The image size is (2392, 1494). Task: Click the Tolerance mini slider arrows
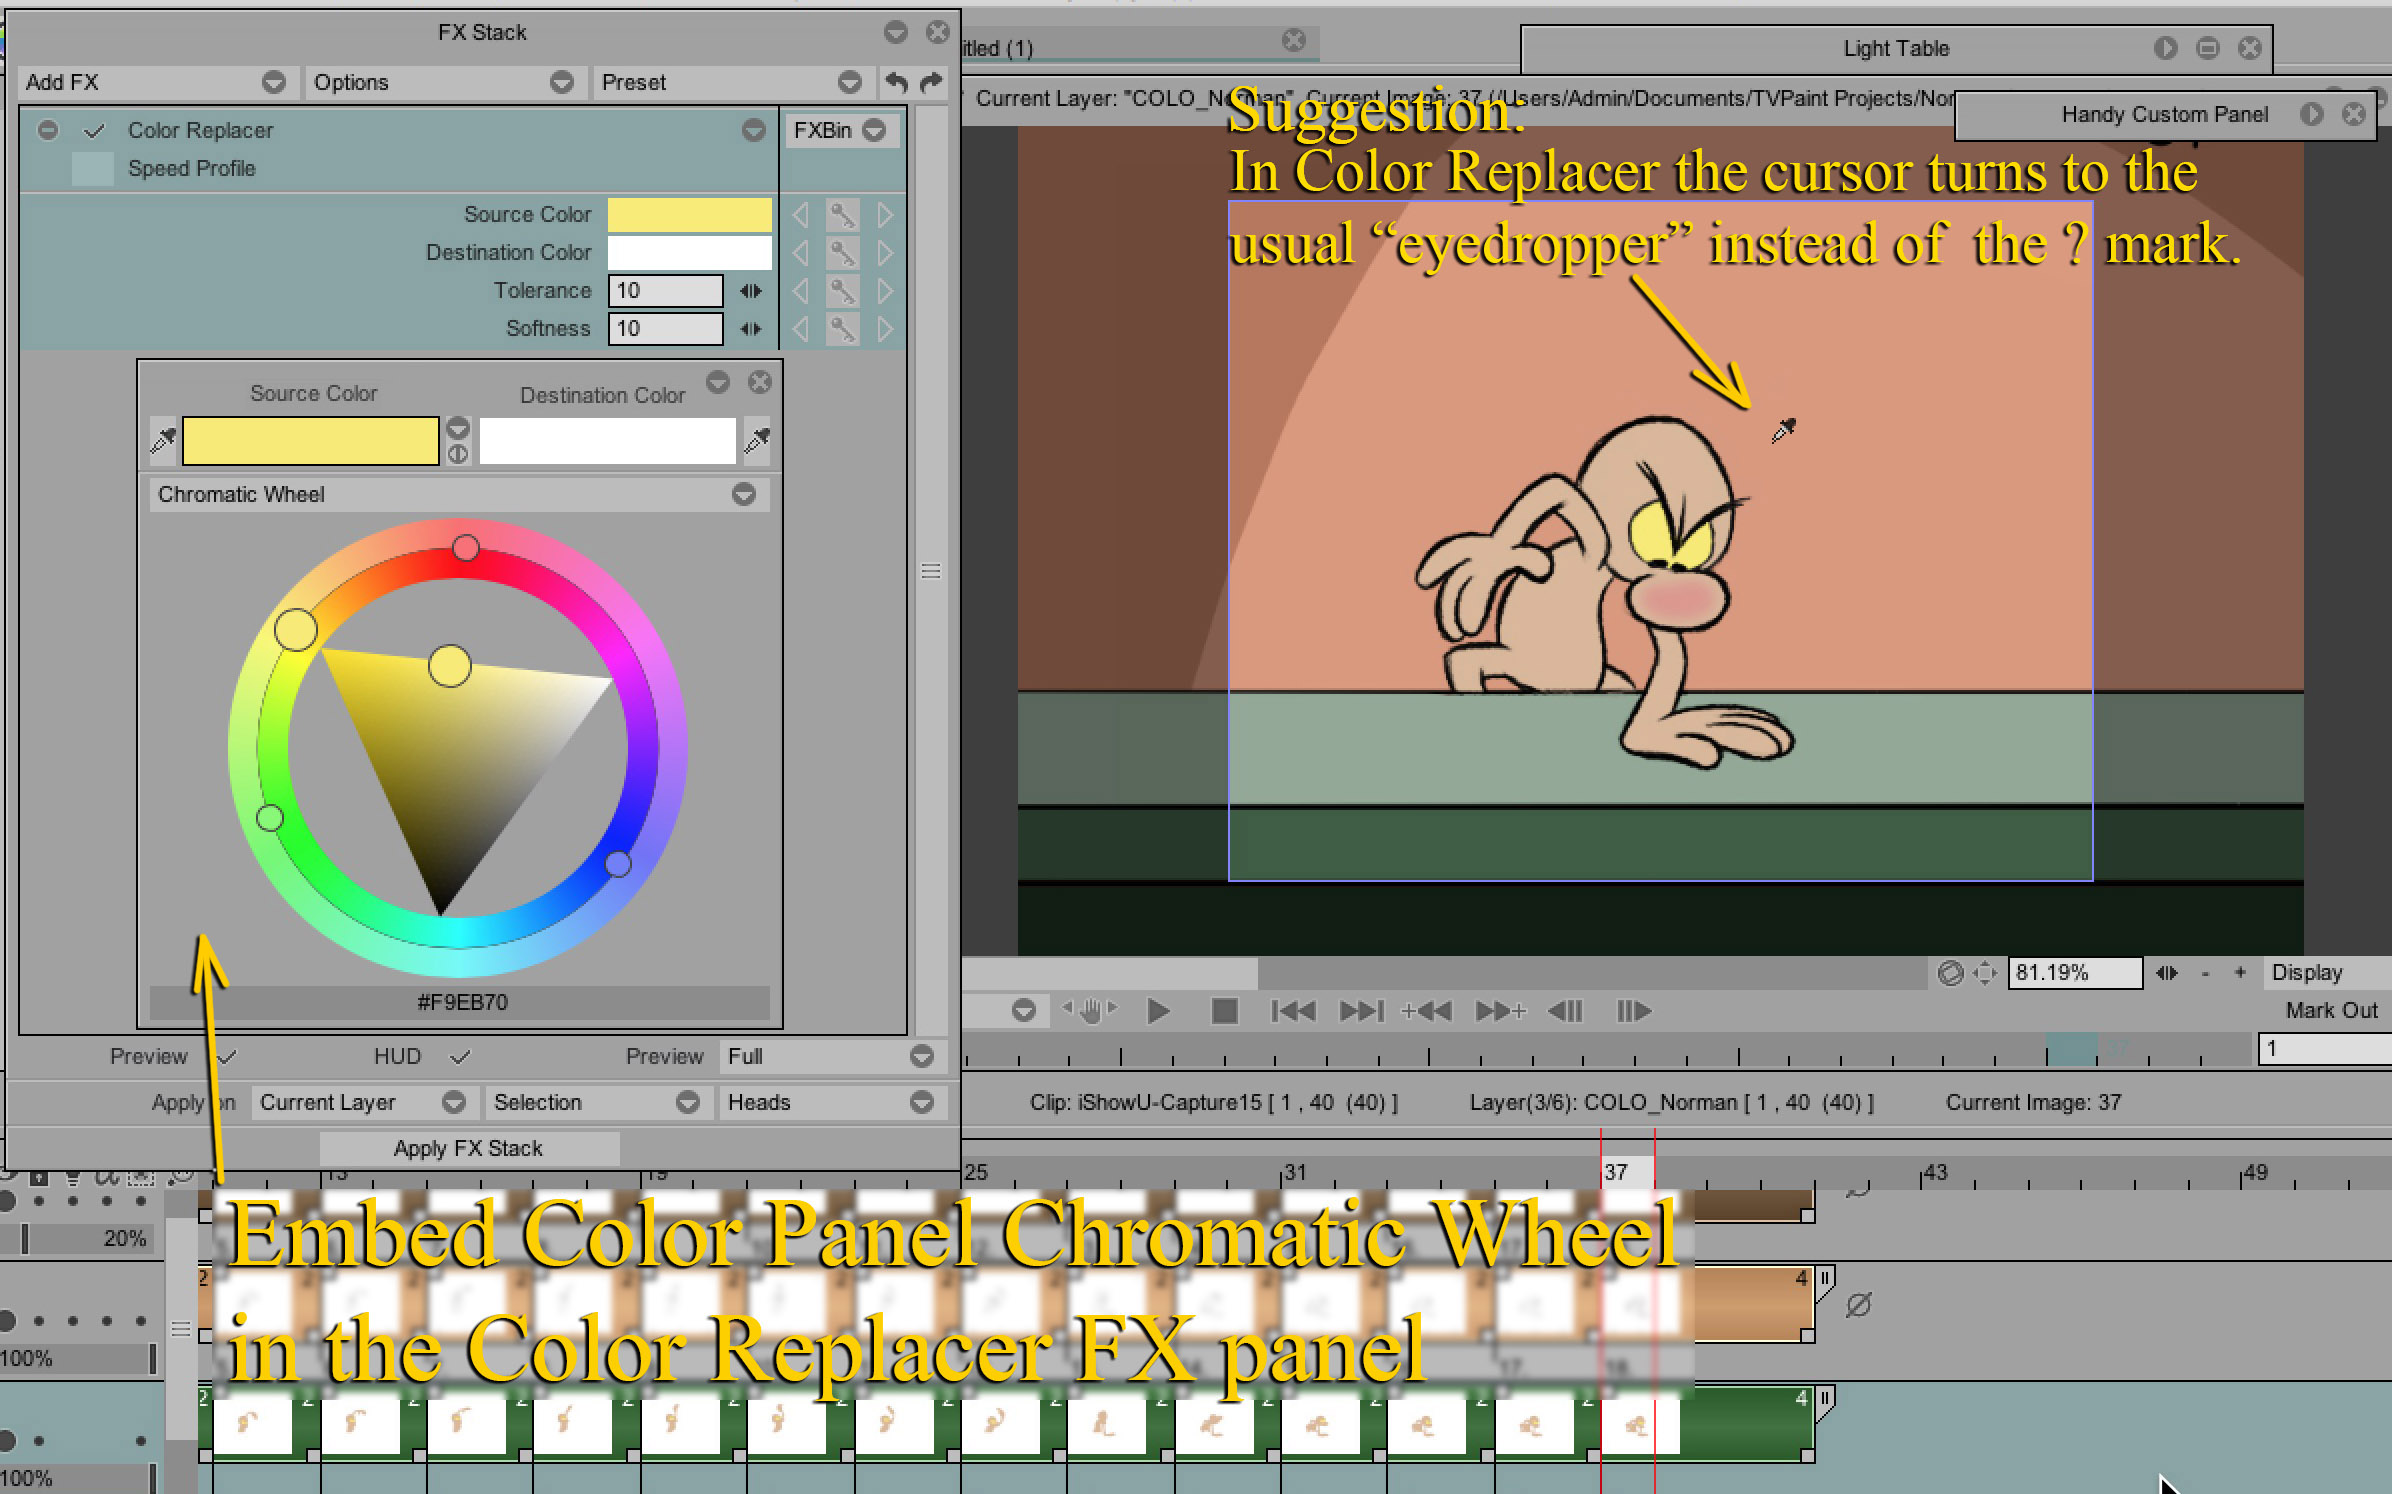pyautogui.click(x=751, y=291)
